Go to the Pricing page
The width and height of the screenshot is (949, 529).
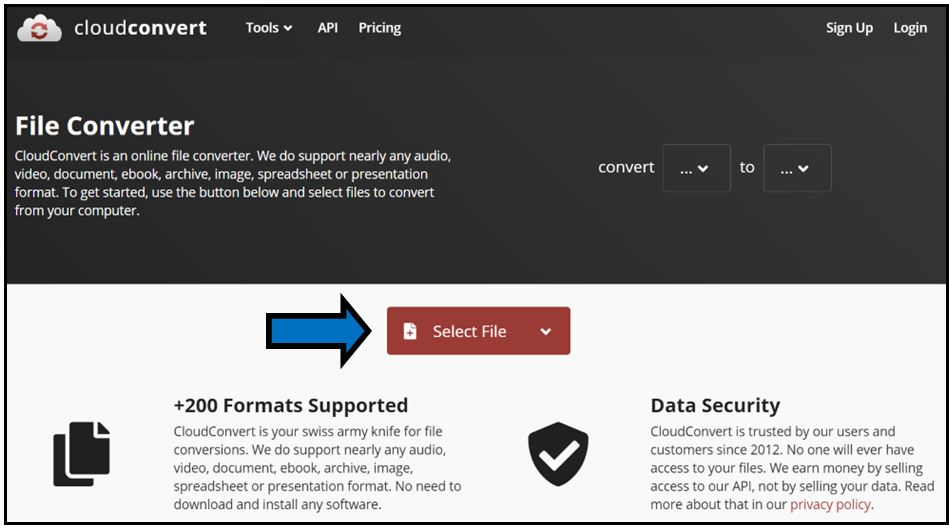coord(379,28)
